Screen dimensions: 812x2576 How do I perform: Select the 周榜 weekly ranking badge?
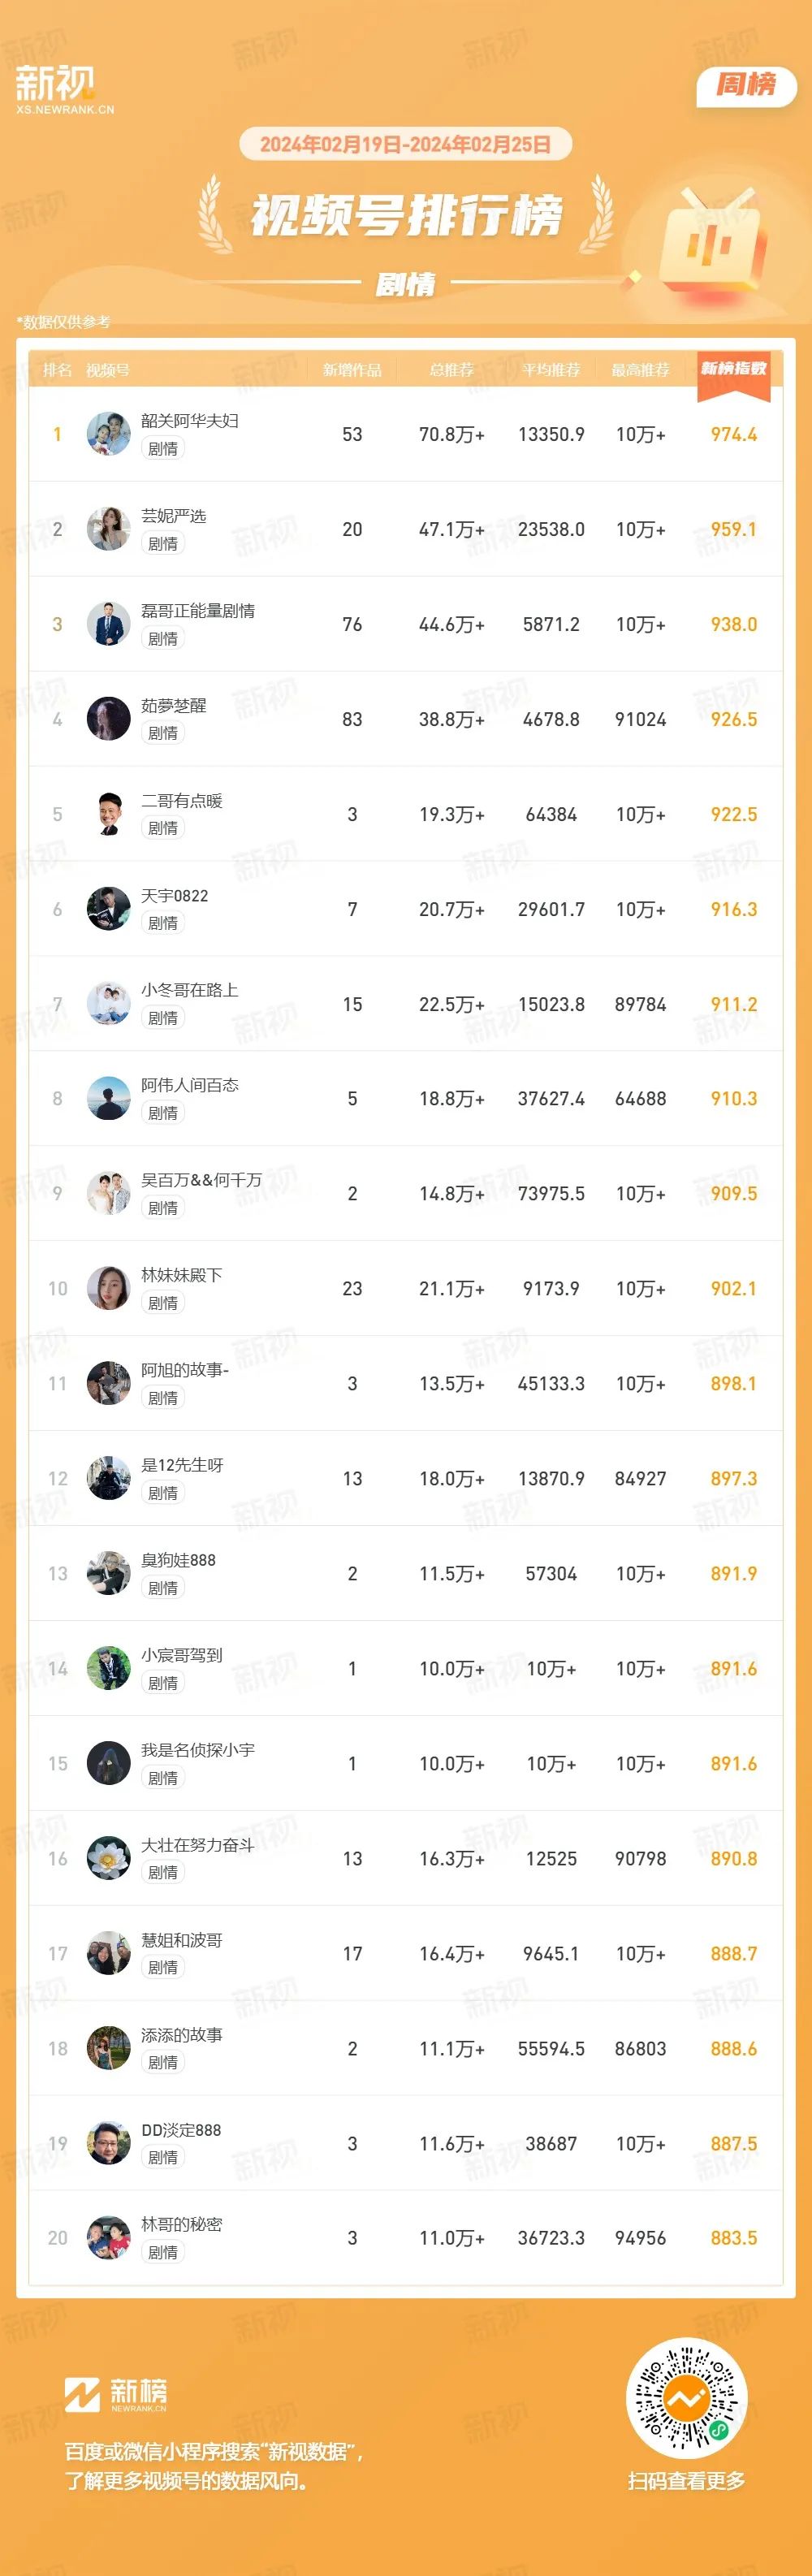746,86
